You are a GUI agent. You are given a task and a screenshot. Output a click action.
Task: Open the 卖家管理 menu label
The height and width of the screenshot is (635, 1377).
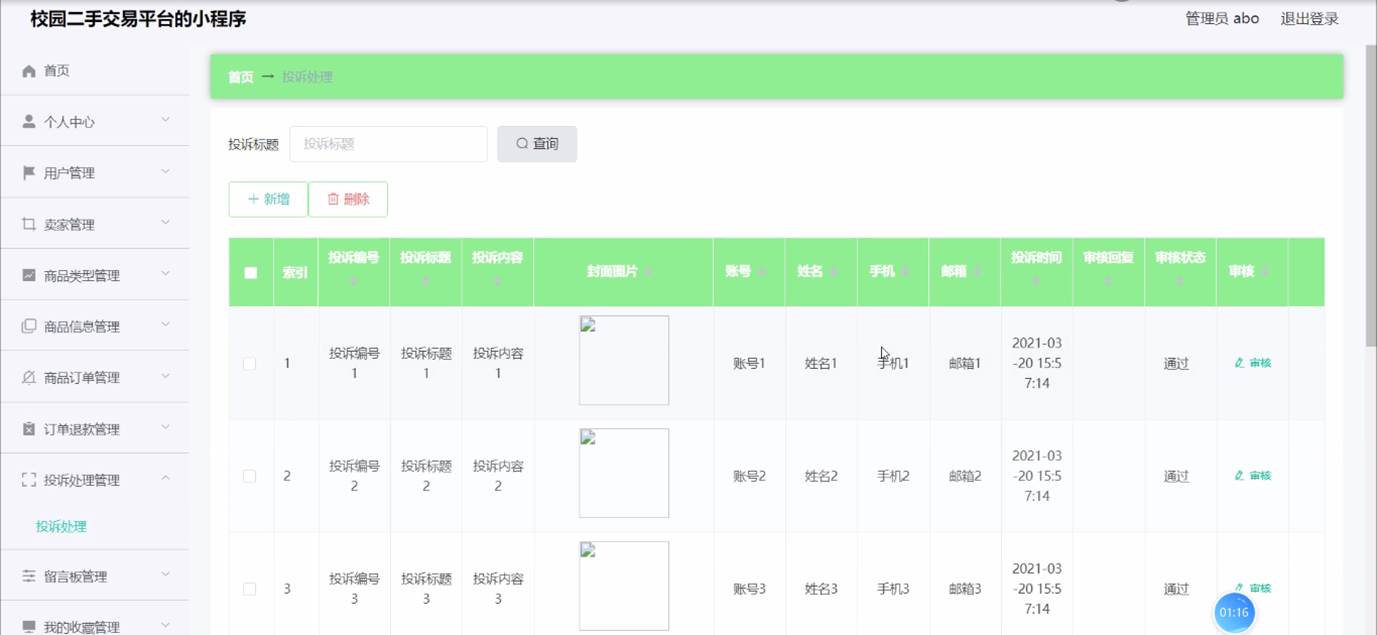pyautogui.click(x=69, y=225)
